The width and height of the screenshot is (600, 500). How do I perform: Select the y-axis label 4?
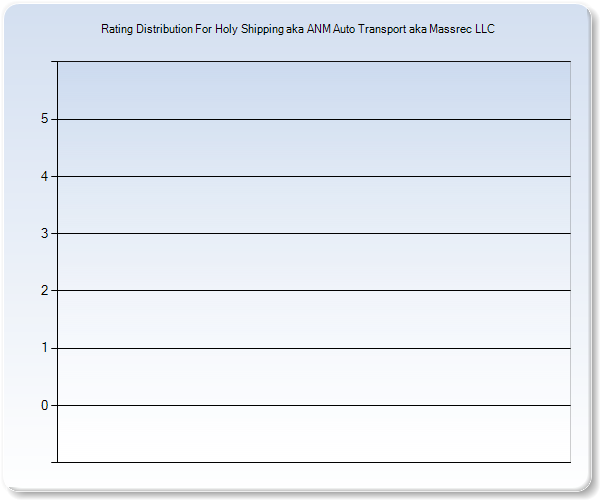point(44,177)
